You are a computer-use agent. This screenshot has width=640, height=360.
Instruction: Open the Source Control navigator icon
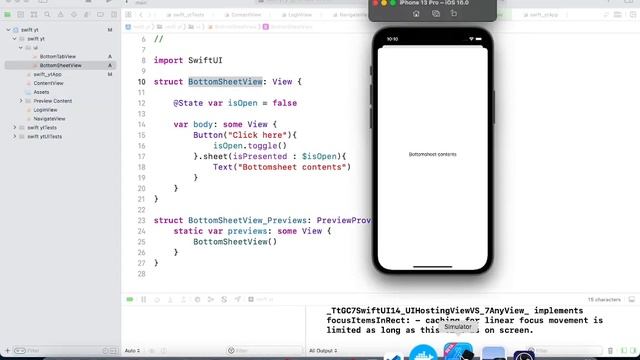click(x=20, y=15)
